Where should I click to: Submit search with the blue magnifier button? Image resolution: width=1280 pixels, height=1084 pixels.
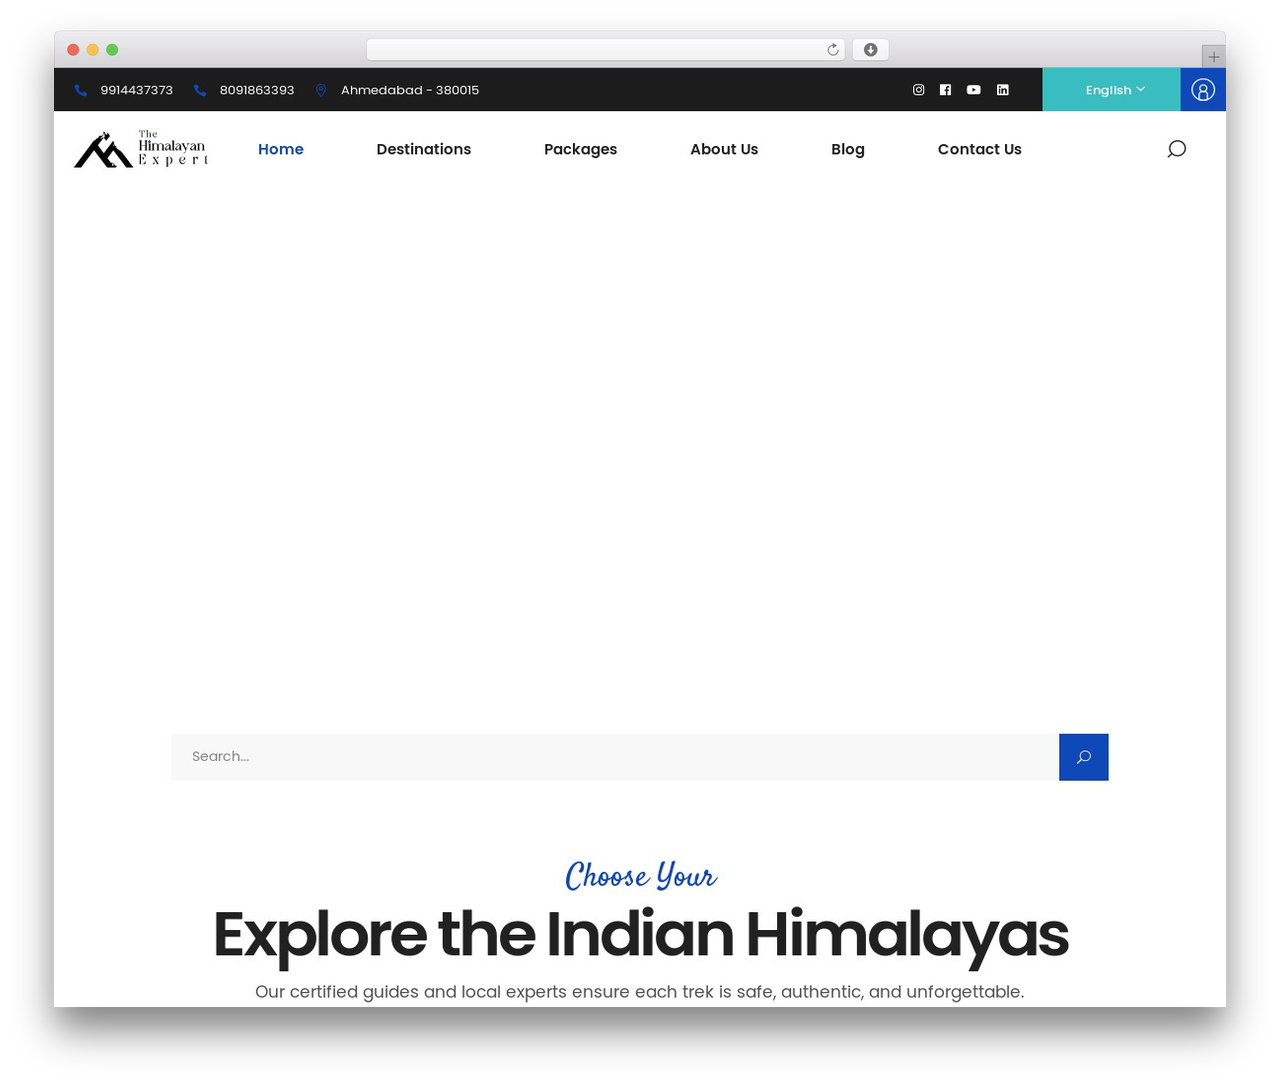(x=1084, y=757)
